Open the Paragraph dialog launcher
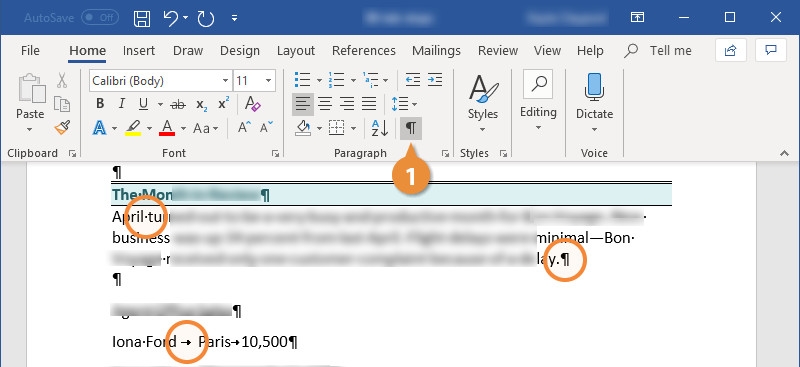Screen dimensions: 800x367 point(445,153)
